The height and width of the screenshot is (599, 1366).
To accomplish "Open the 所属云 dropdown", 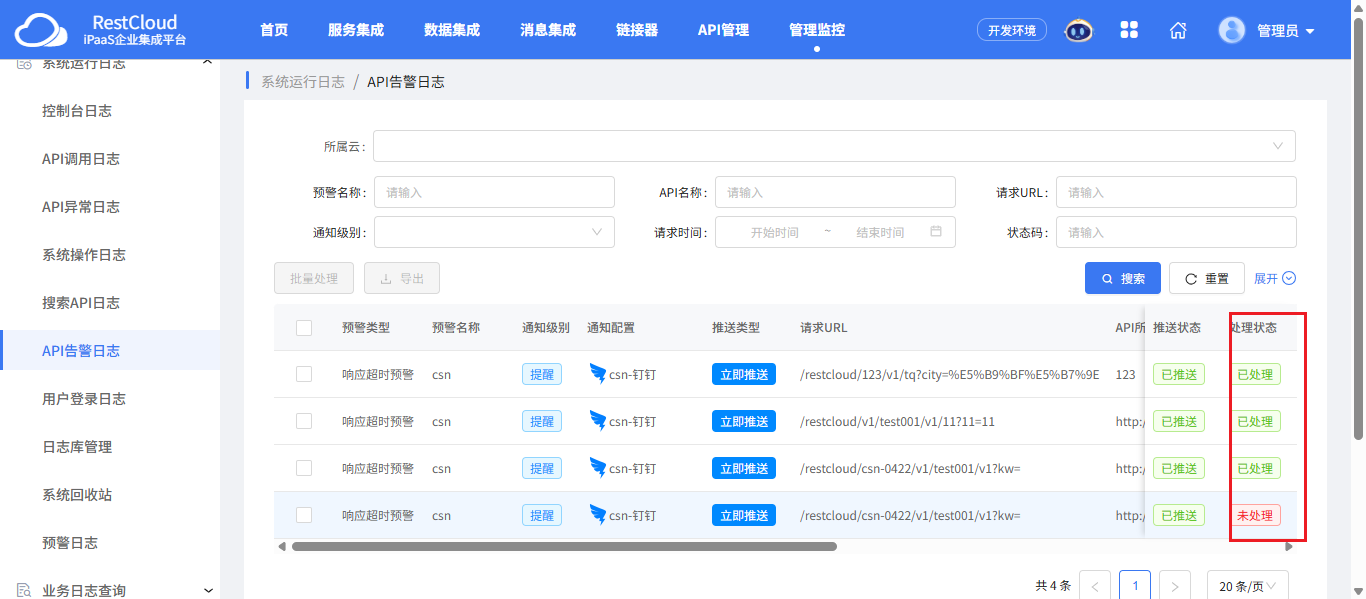I will 834,146.
